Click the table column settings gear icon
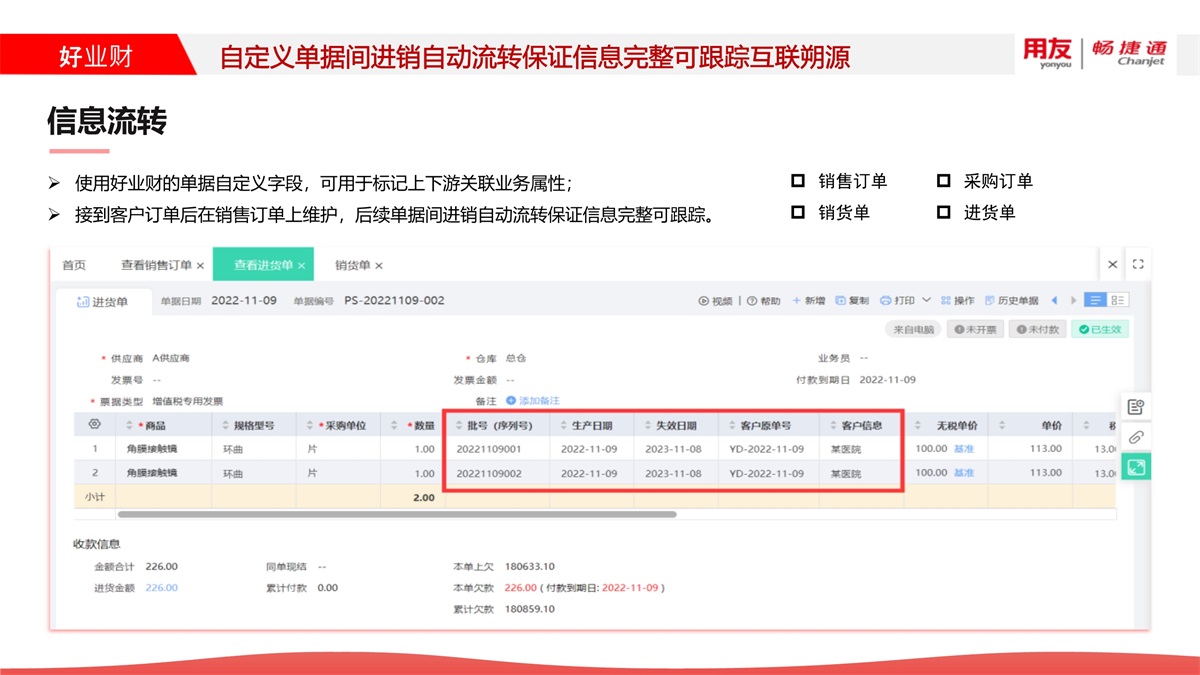This screenshot has height=675, width=1200. click(x=95, y=425)
